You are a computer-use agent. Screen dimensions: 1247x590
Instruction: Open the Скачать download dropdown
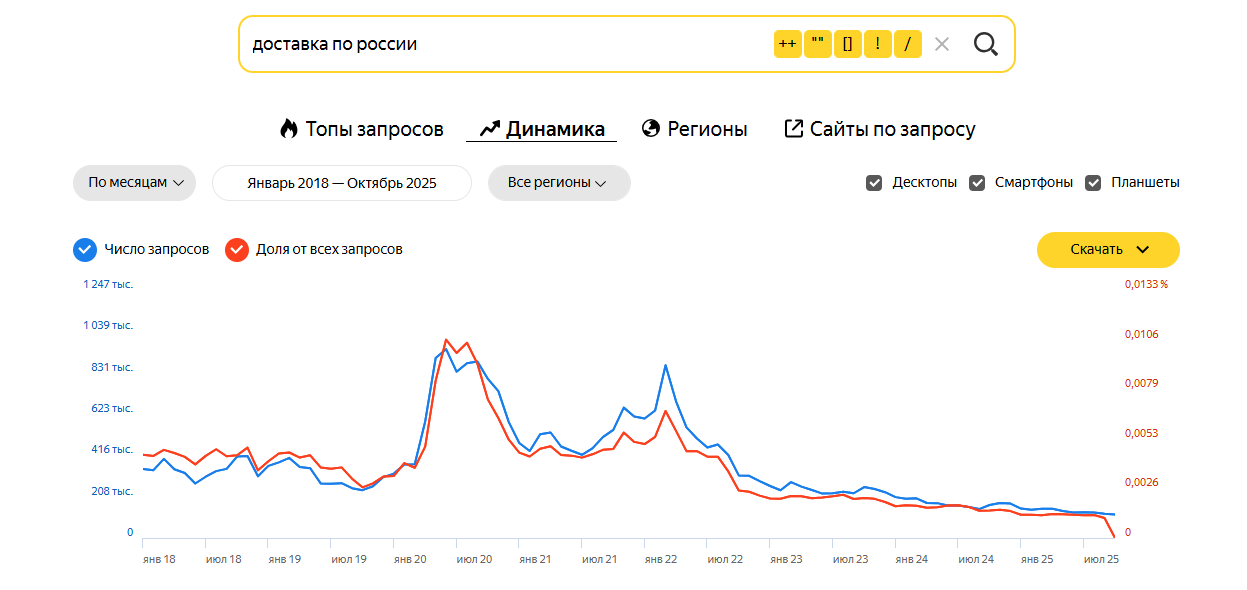1108,250
